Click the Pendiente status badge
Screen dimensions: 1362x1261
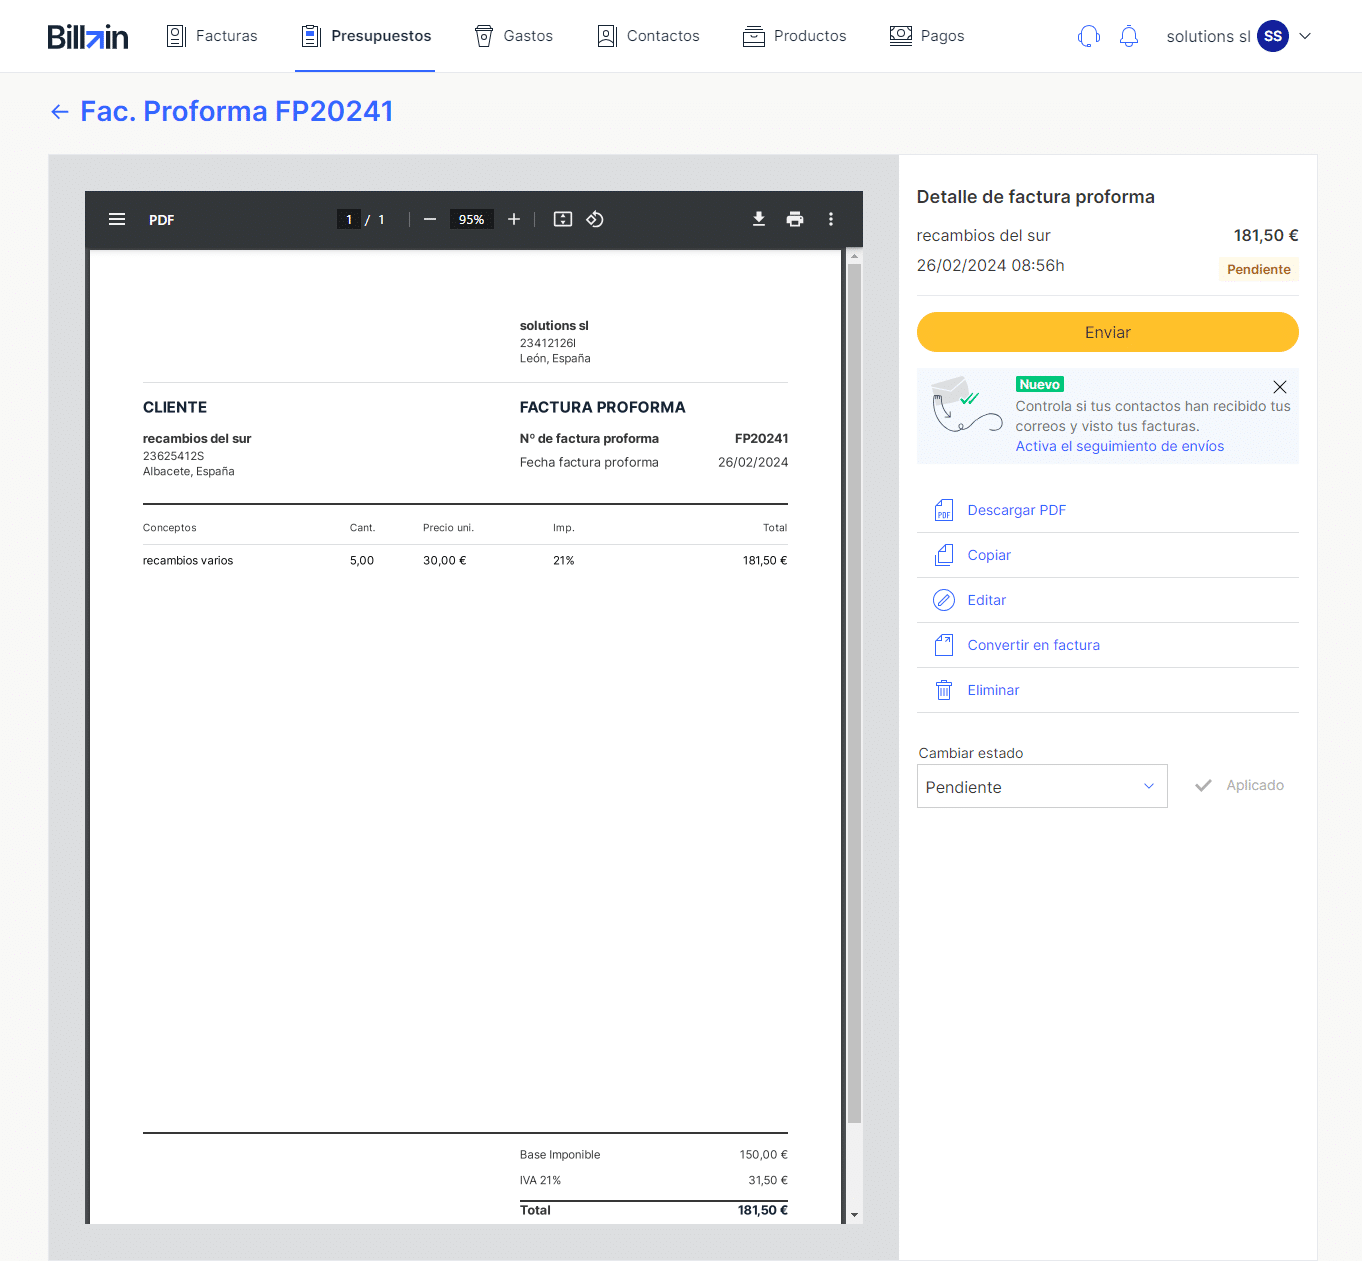pyautogui.click(x=1258, y=269)
